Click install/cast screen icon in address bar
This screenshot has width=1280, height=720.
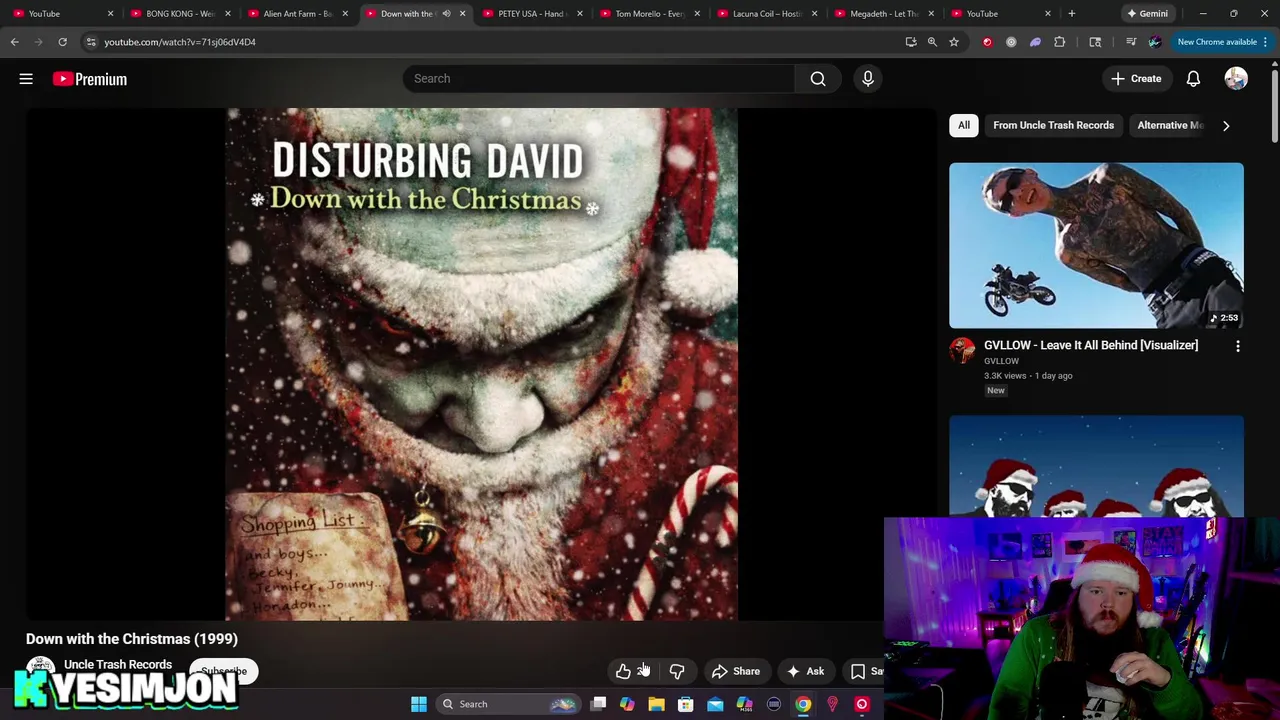[x=911, y=42]
